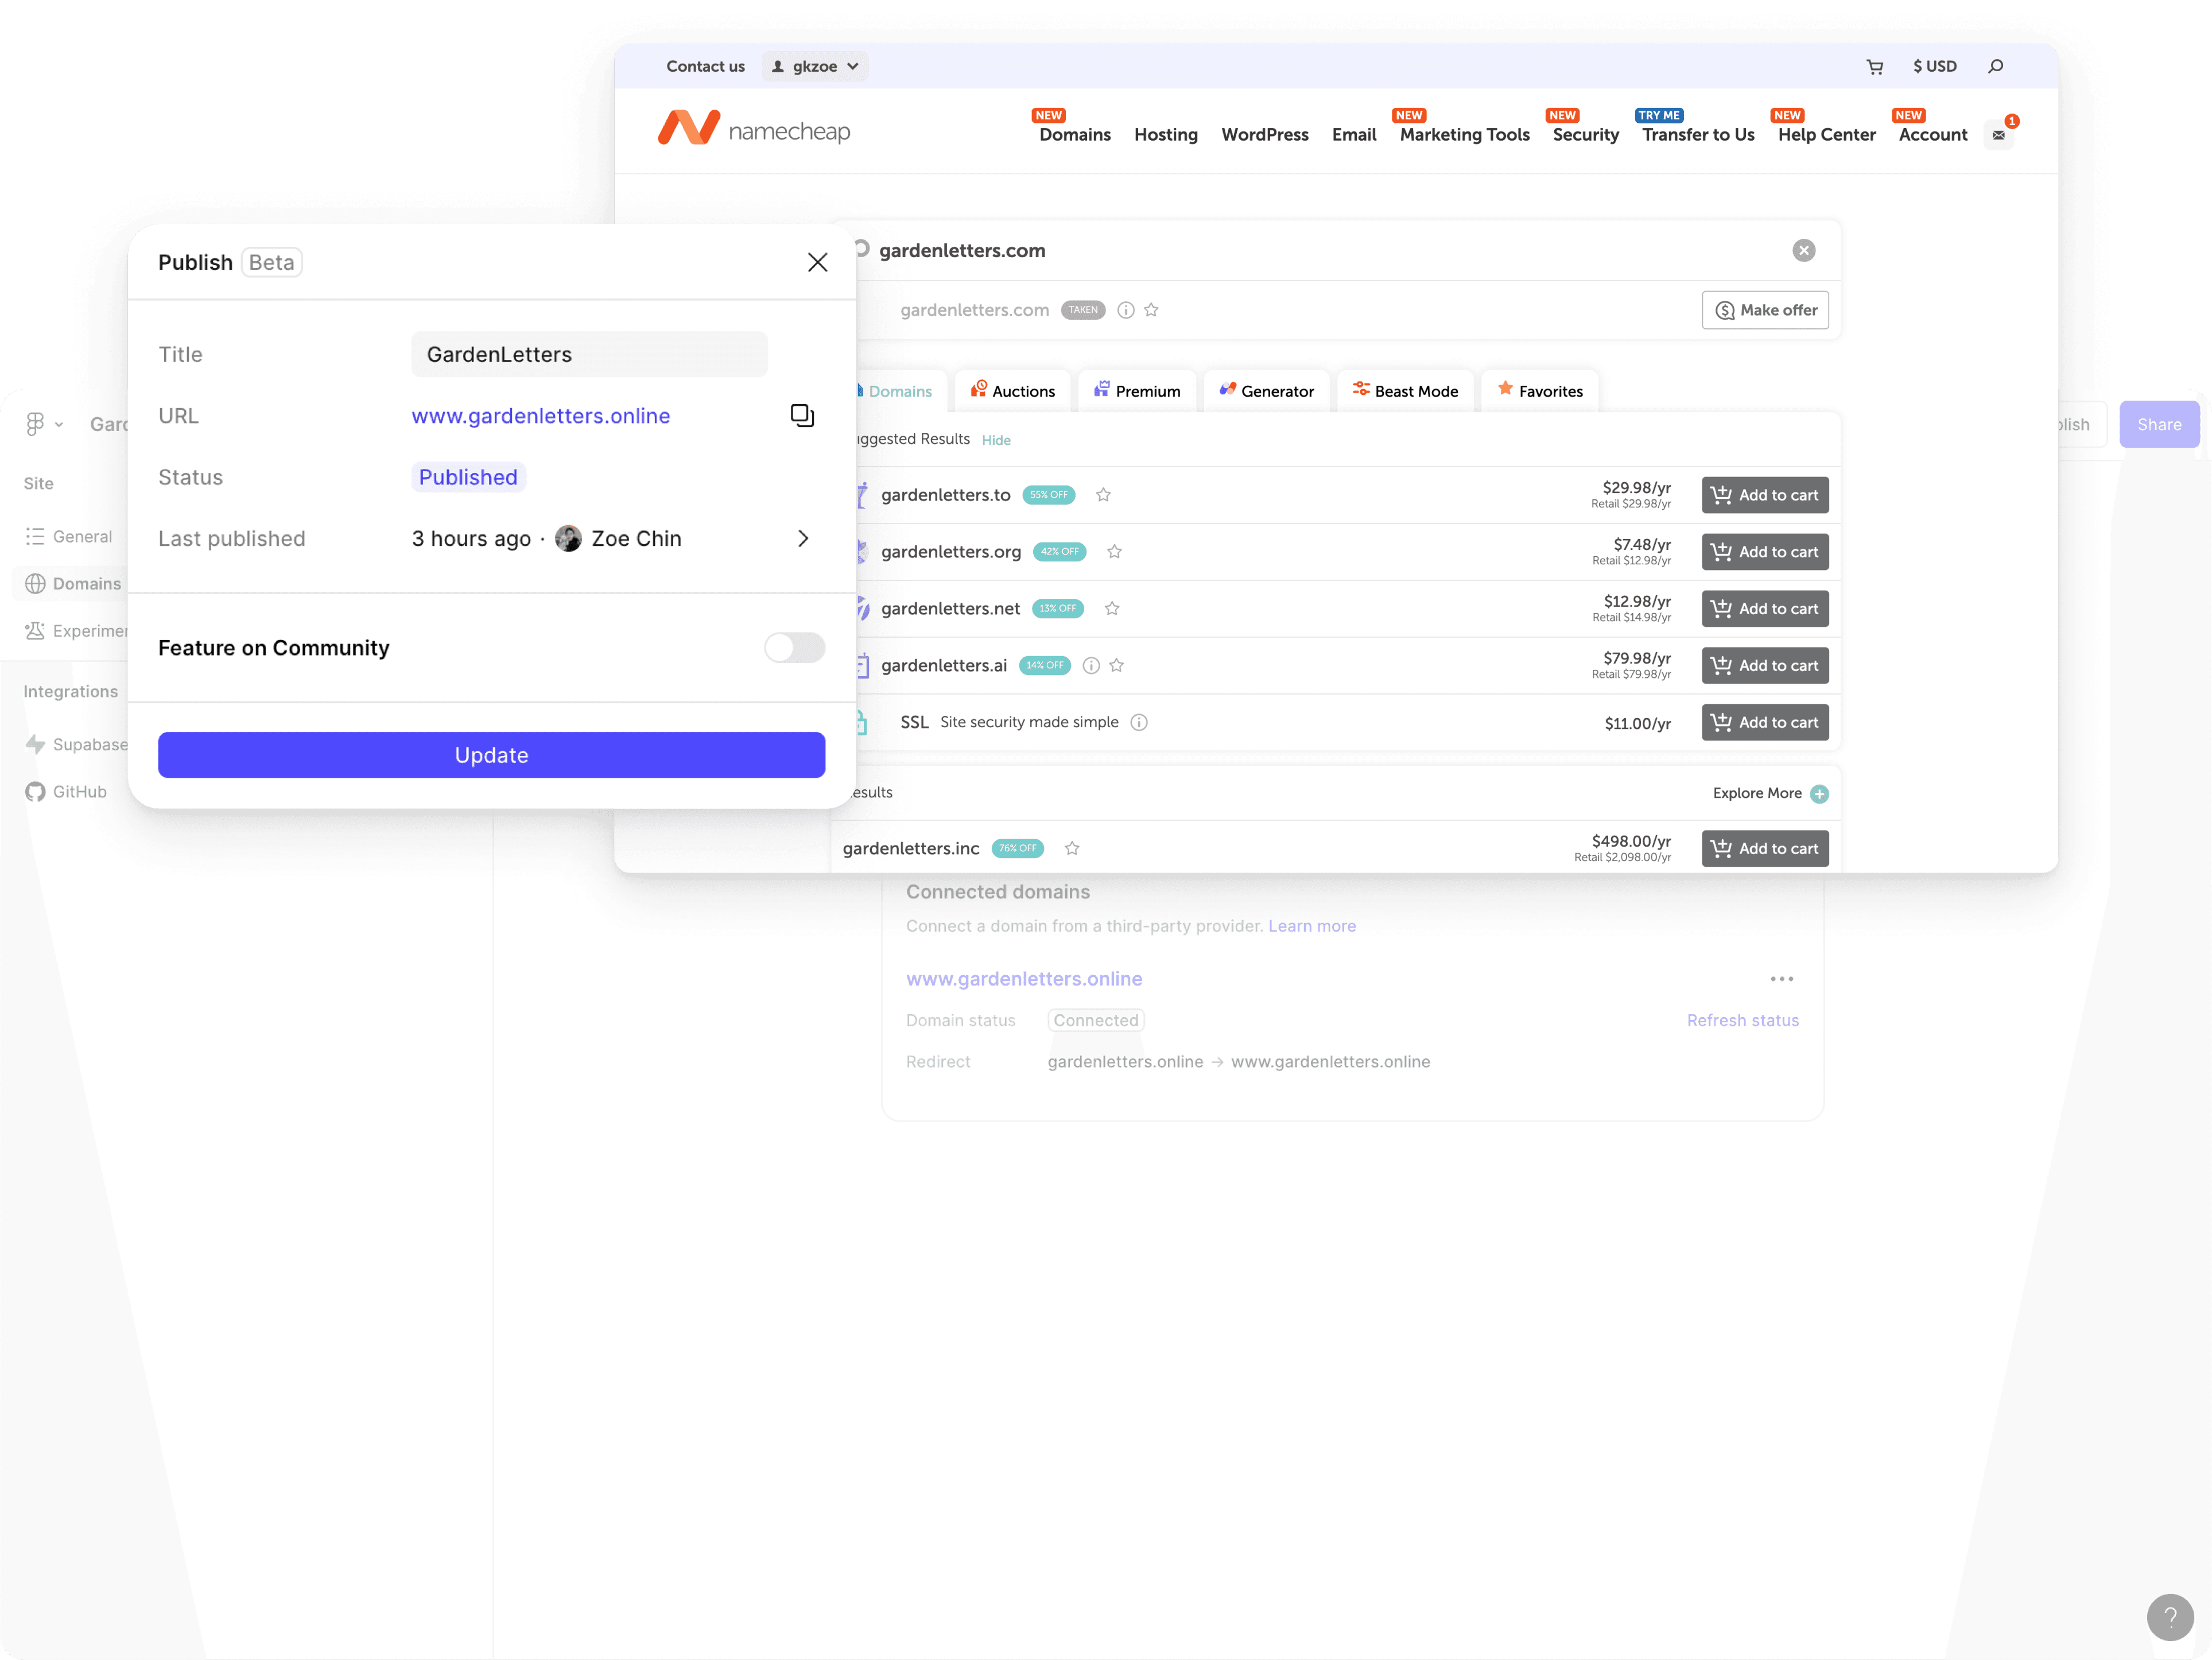
Task: Click the shopping cart icon in top bar
Action: [1874, 67]
